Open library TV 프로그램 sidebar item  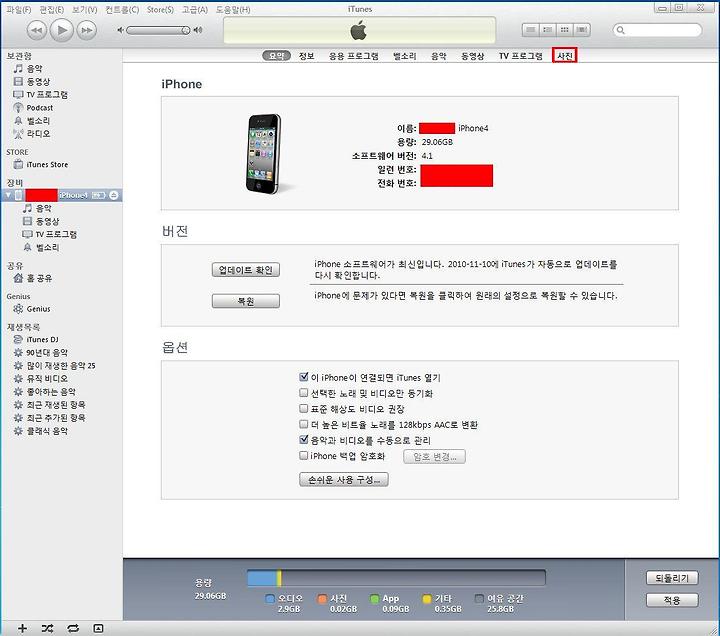click(x=47, y=94)
